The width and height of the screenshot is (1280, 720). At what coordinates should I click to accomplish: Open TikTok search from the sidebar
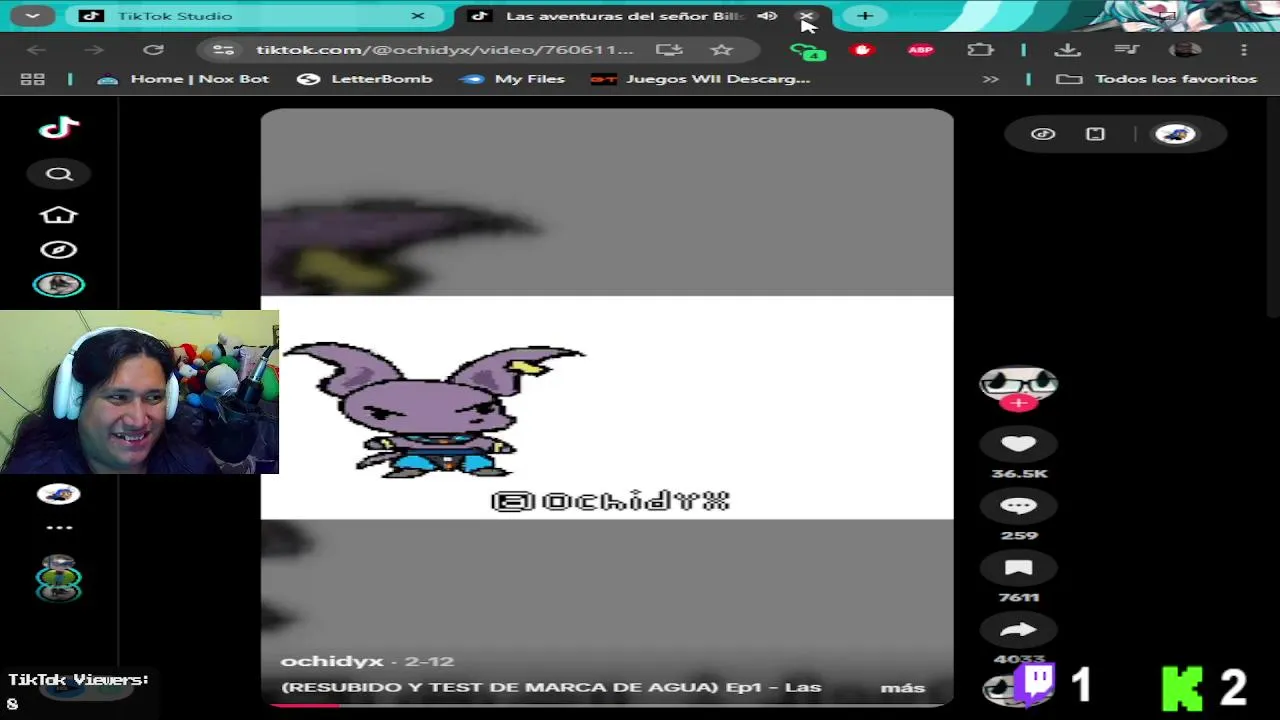59,174
